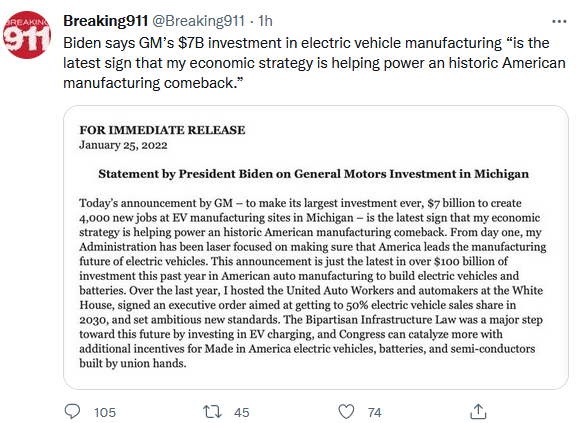Open the attached press release image
Viewport: 578px width, 423px height.
pos(316,247)
